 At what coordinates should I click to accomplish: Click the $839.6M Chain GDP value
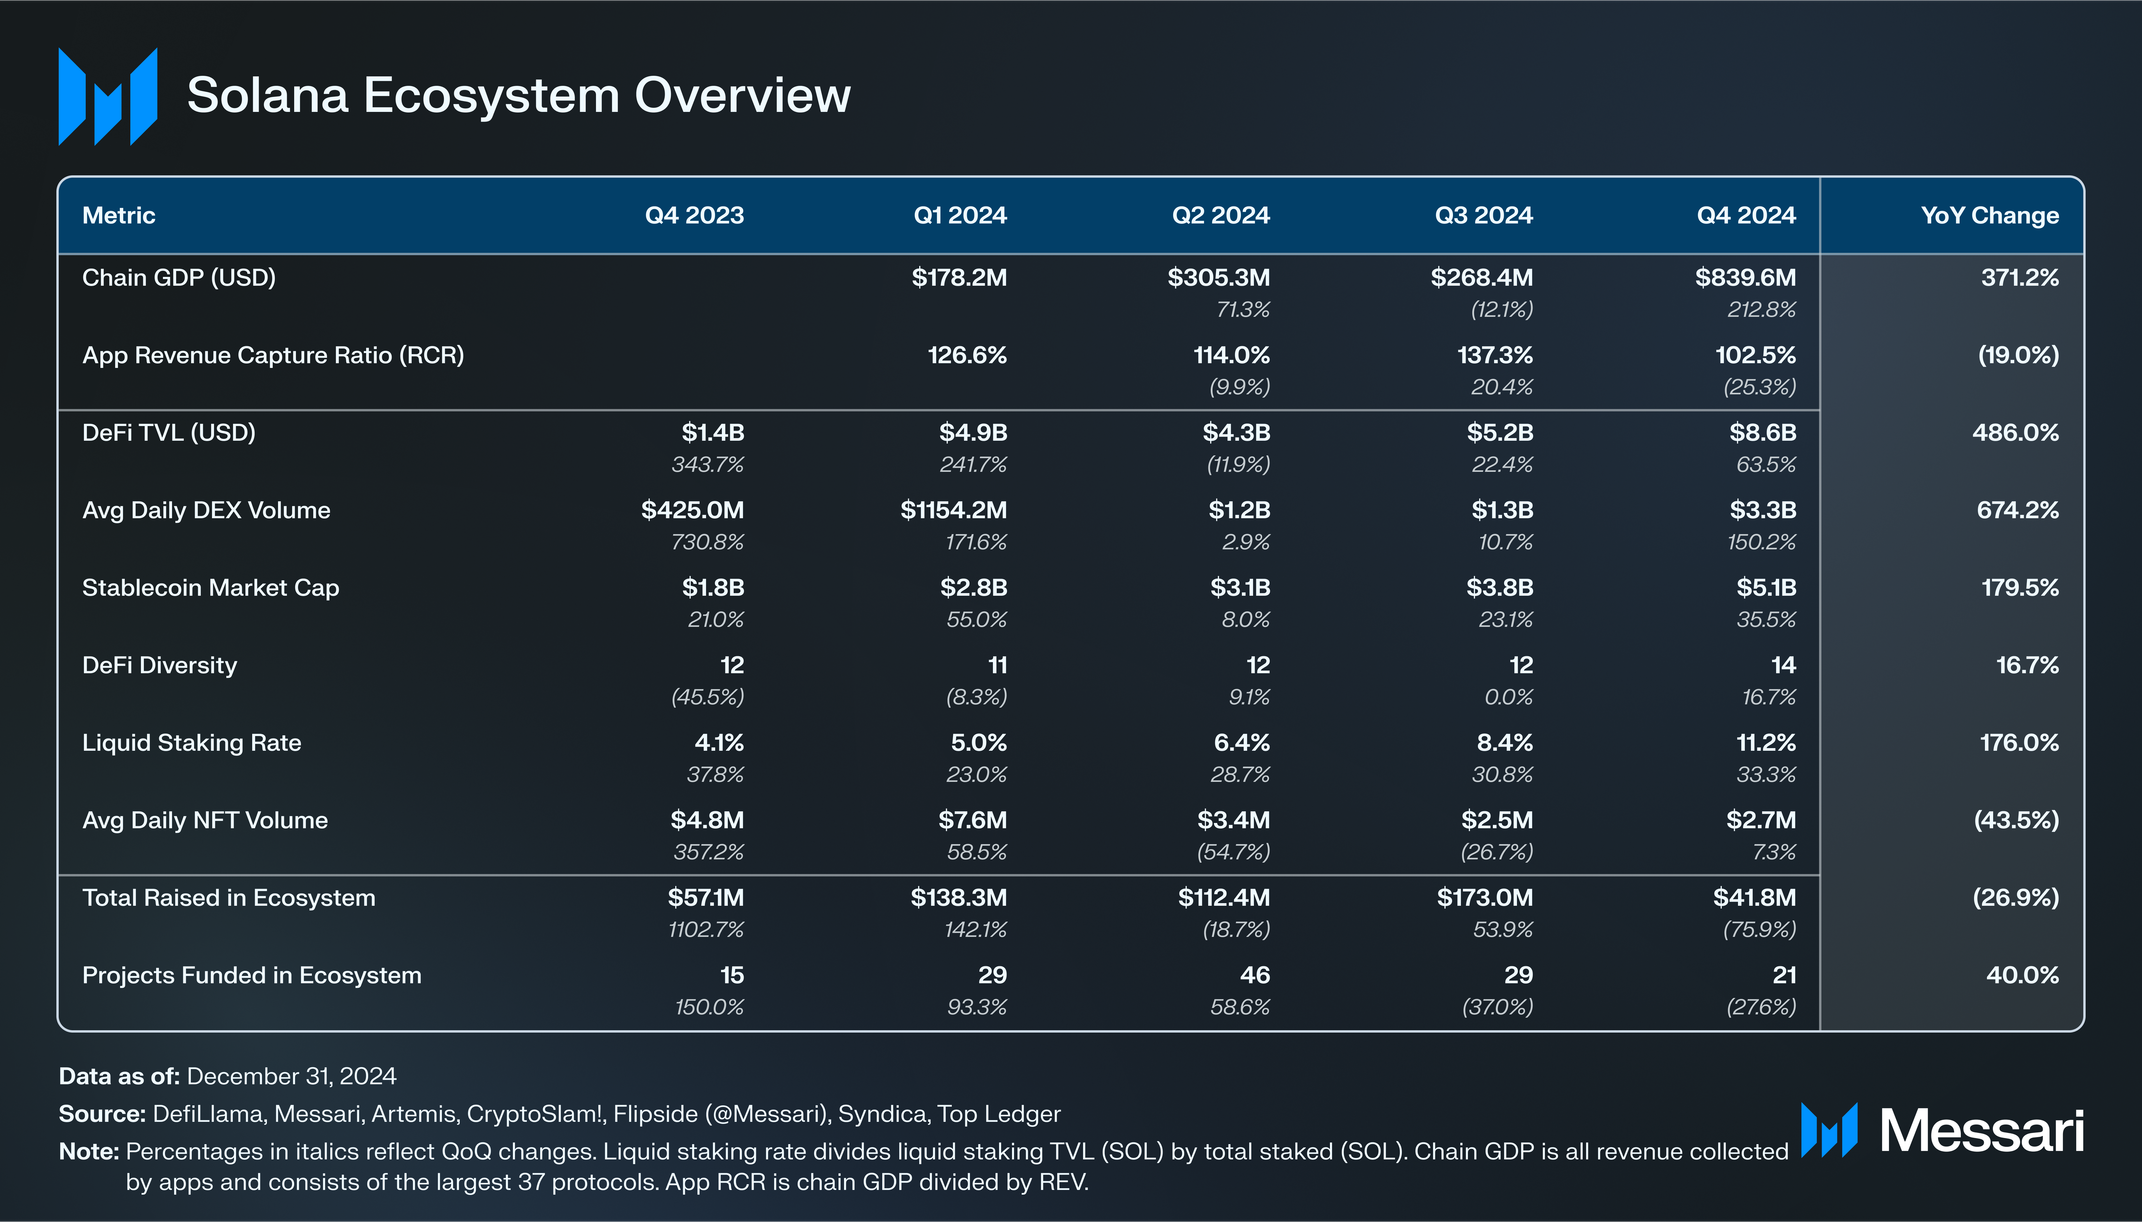[x=1745, y=278]
